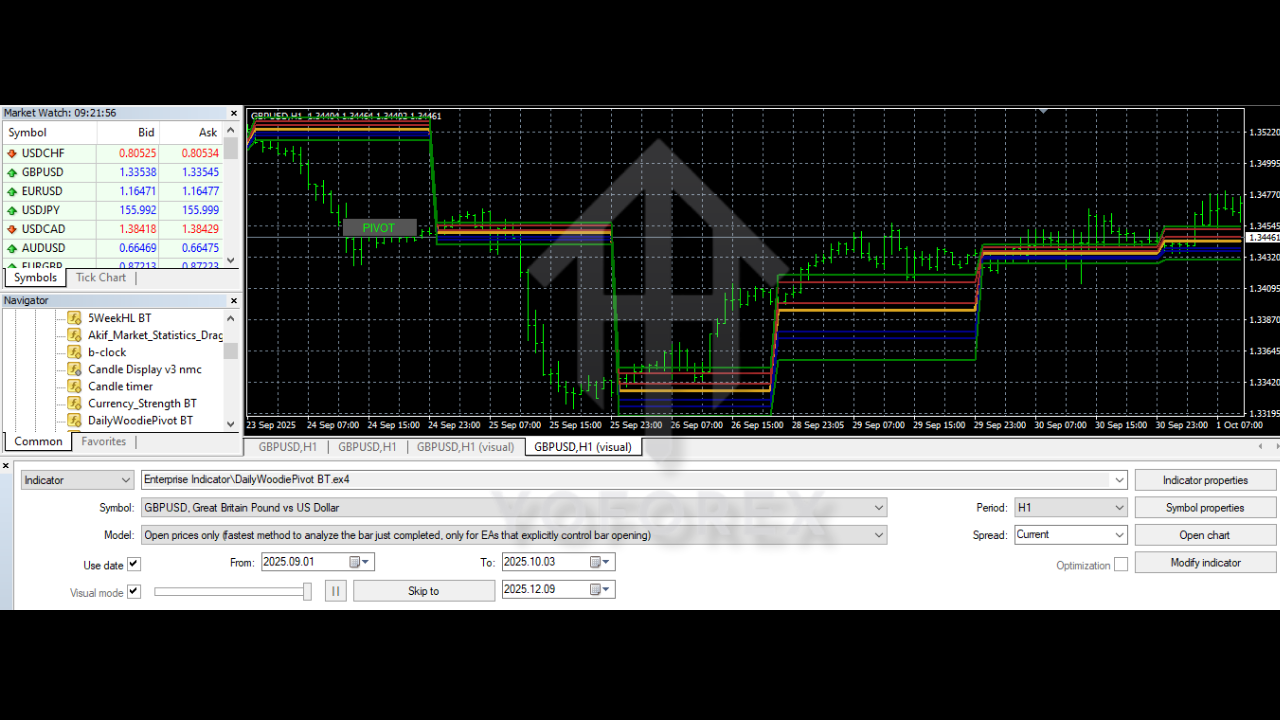Click the b-clock indicator icon
The height and width of the screenshot is (720, 1280).
click(x=76, y=352)
